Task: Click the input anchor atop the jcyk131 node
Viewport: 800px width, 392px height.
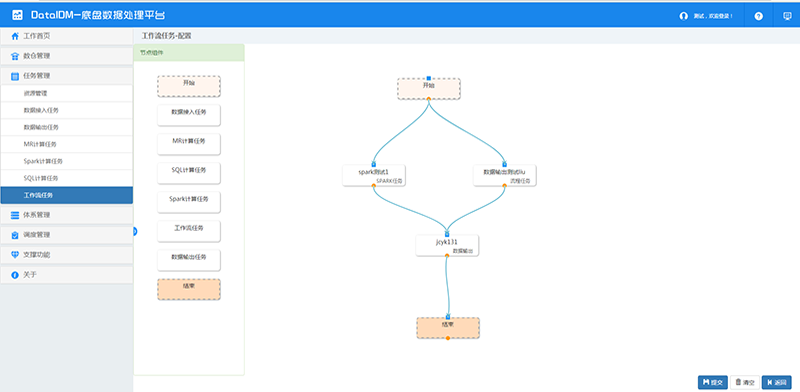Action: tap(447, 234)
